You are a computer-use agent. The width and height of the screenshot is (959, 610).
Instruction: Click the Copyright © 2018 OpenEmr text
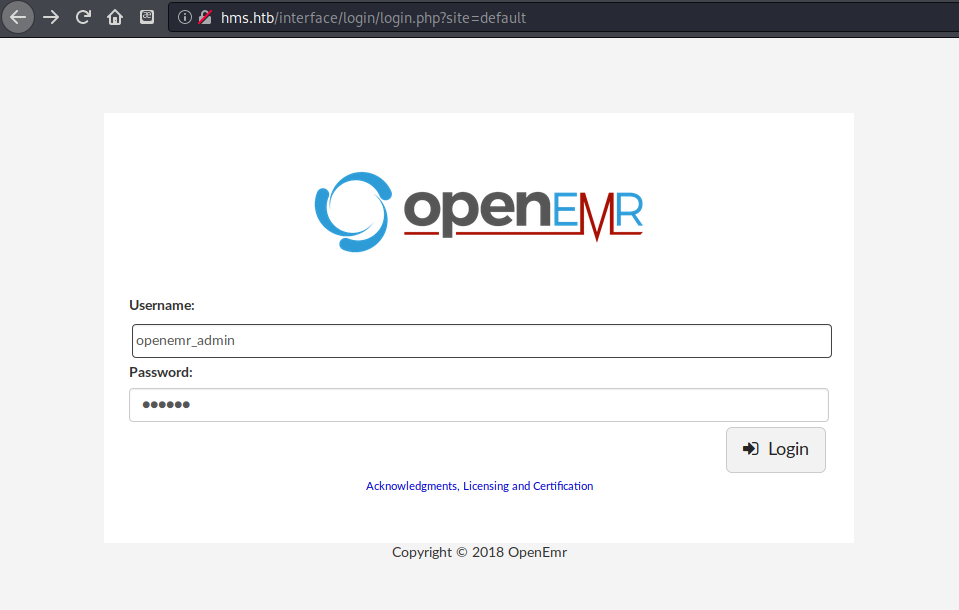pos(480,552)
